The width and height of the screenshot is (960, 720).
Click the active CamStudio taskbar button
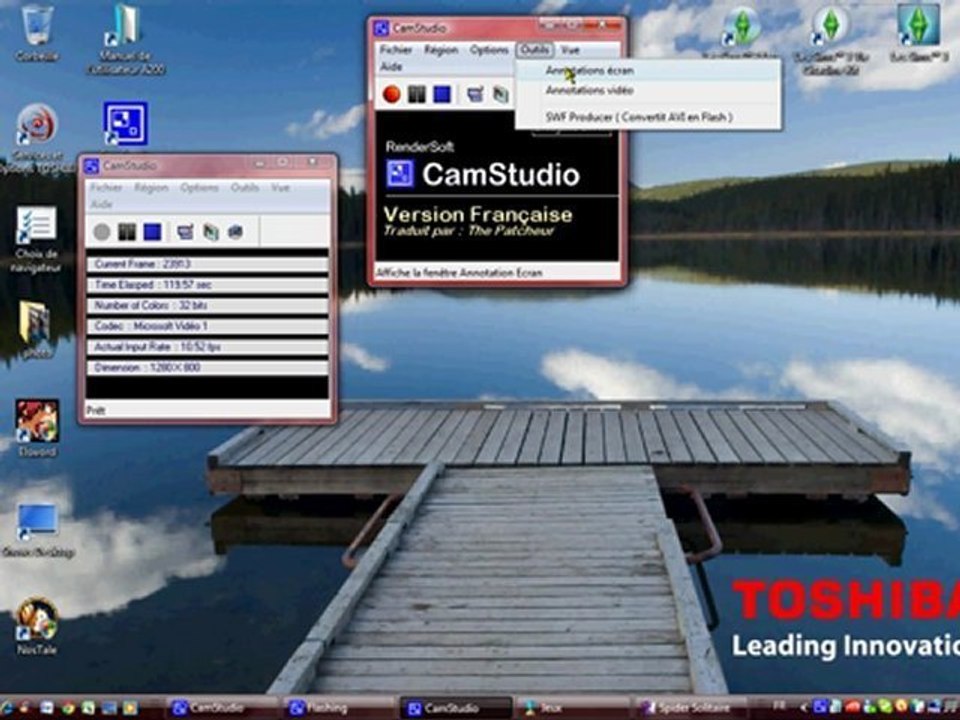pyautogui.click(x=456, y=708)
